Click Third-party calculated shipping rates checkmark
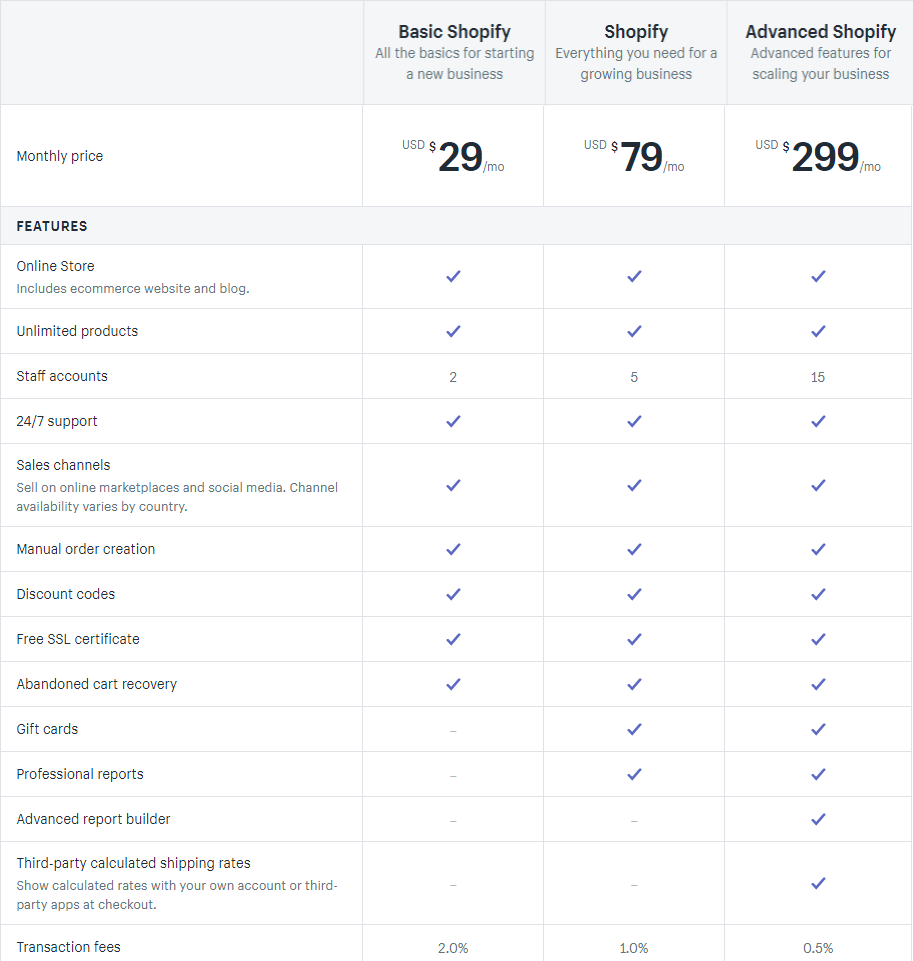 (818, 883)
